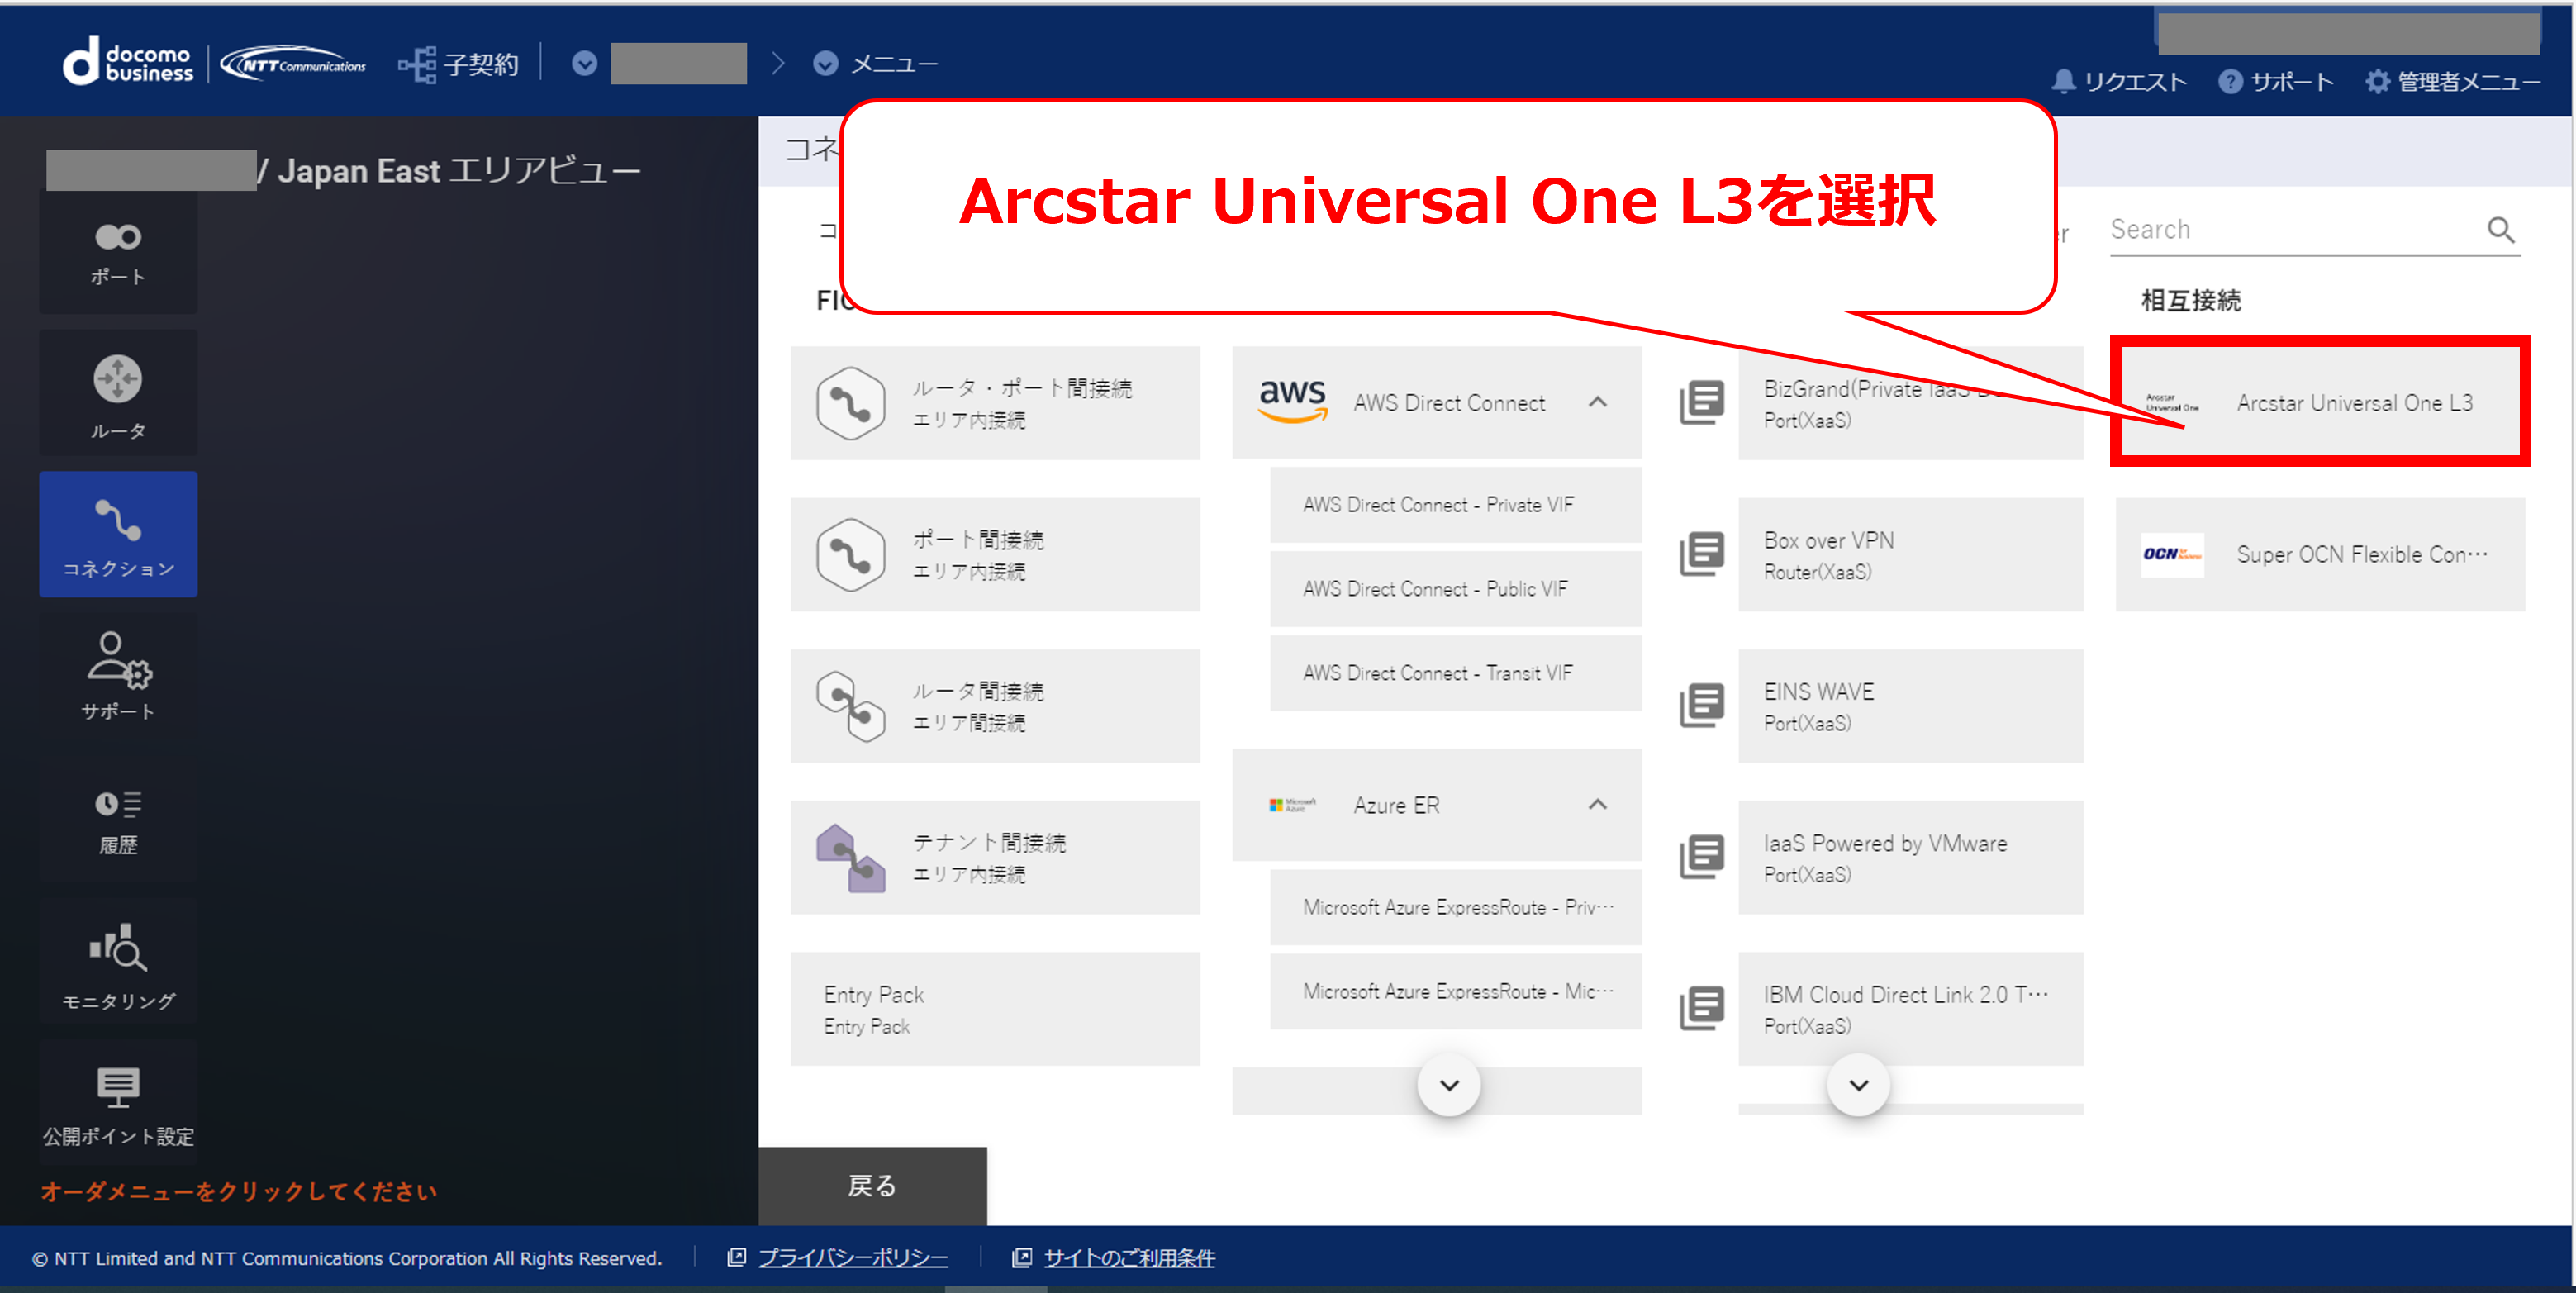This screenshot has width=2576, height=1293.
Task: Collapse the AWS Direct Connect section
Action: (x=1598, y=402)
